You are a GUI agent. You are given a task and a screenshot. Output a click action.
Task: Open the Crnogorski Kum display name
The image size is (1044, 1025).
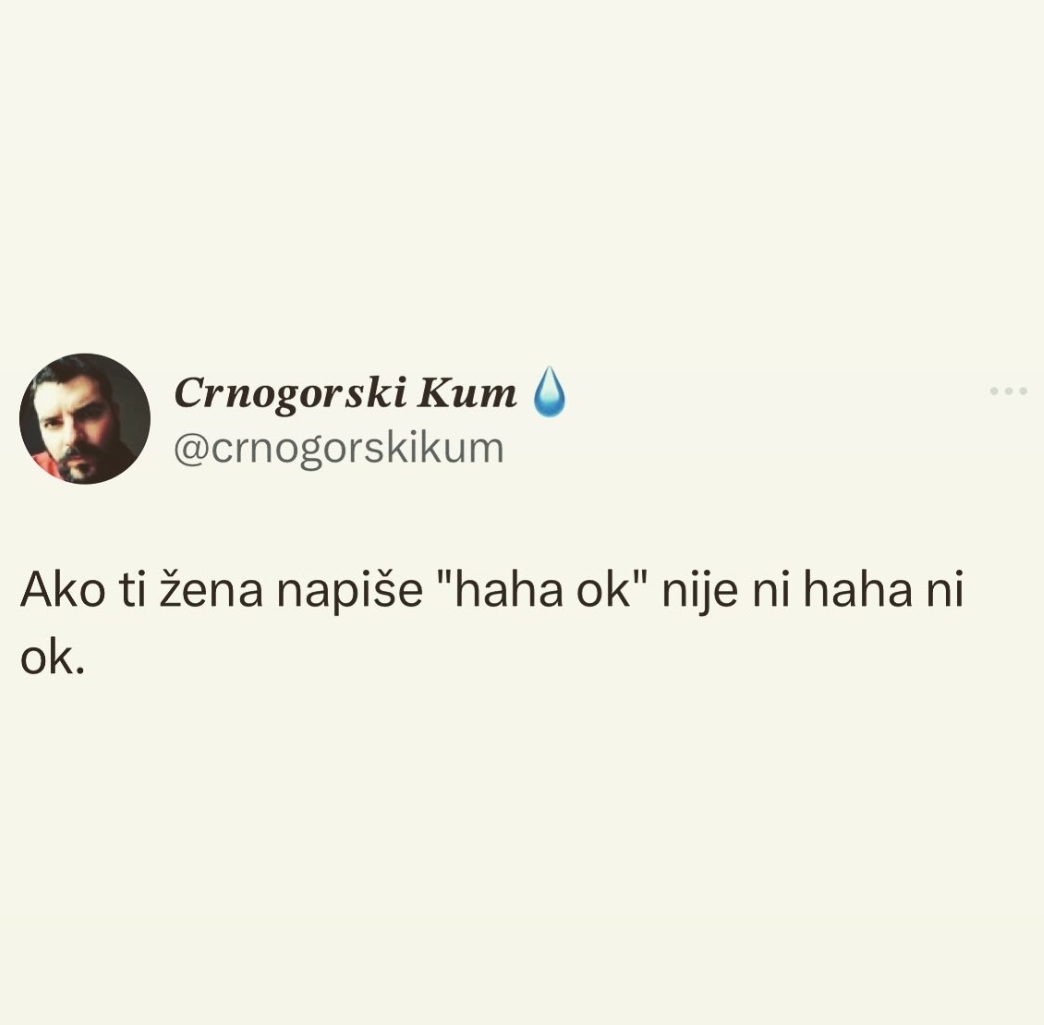(x=345, y=393)
